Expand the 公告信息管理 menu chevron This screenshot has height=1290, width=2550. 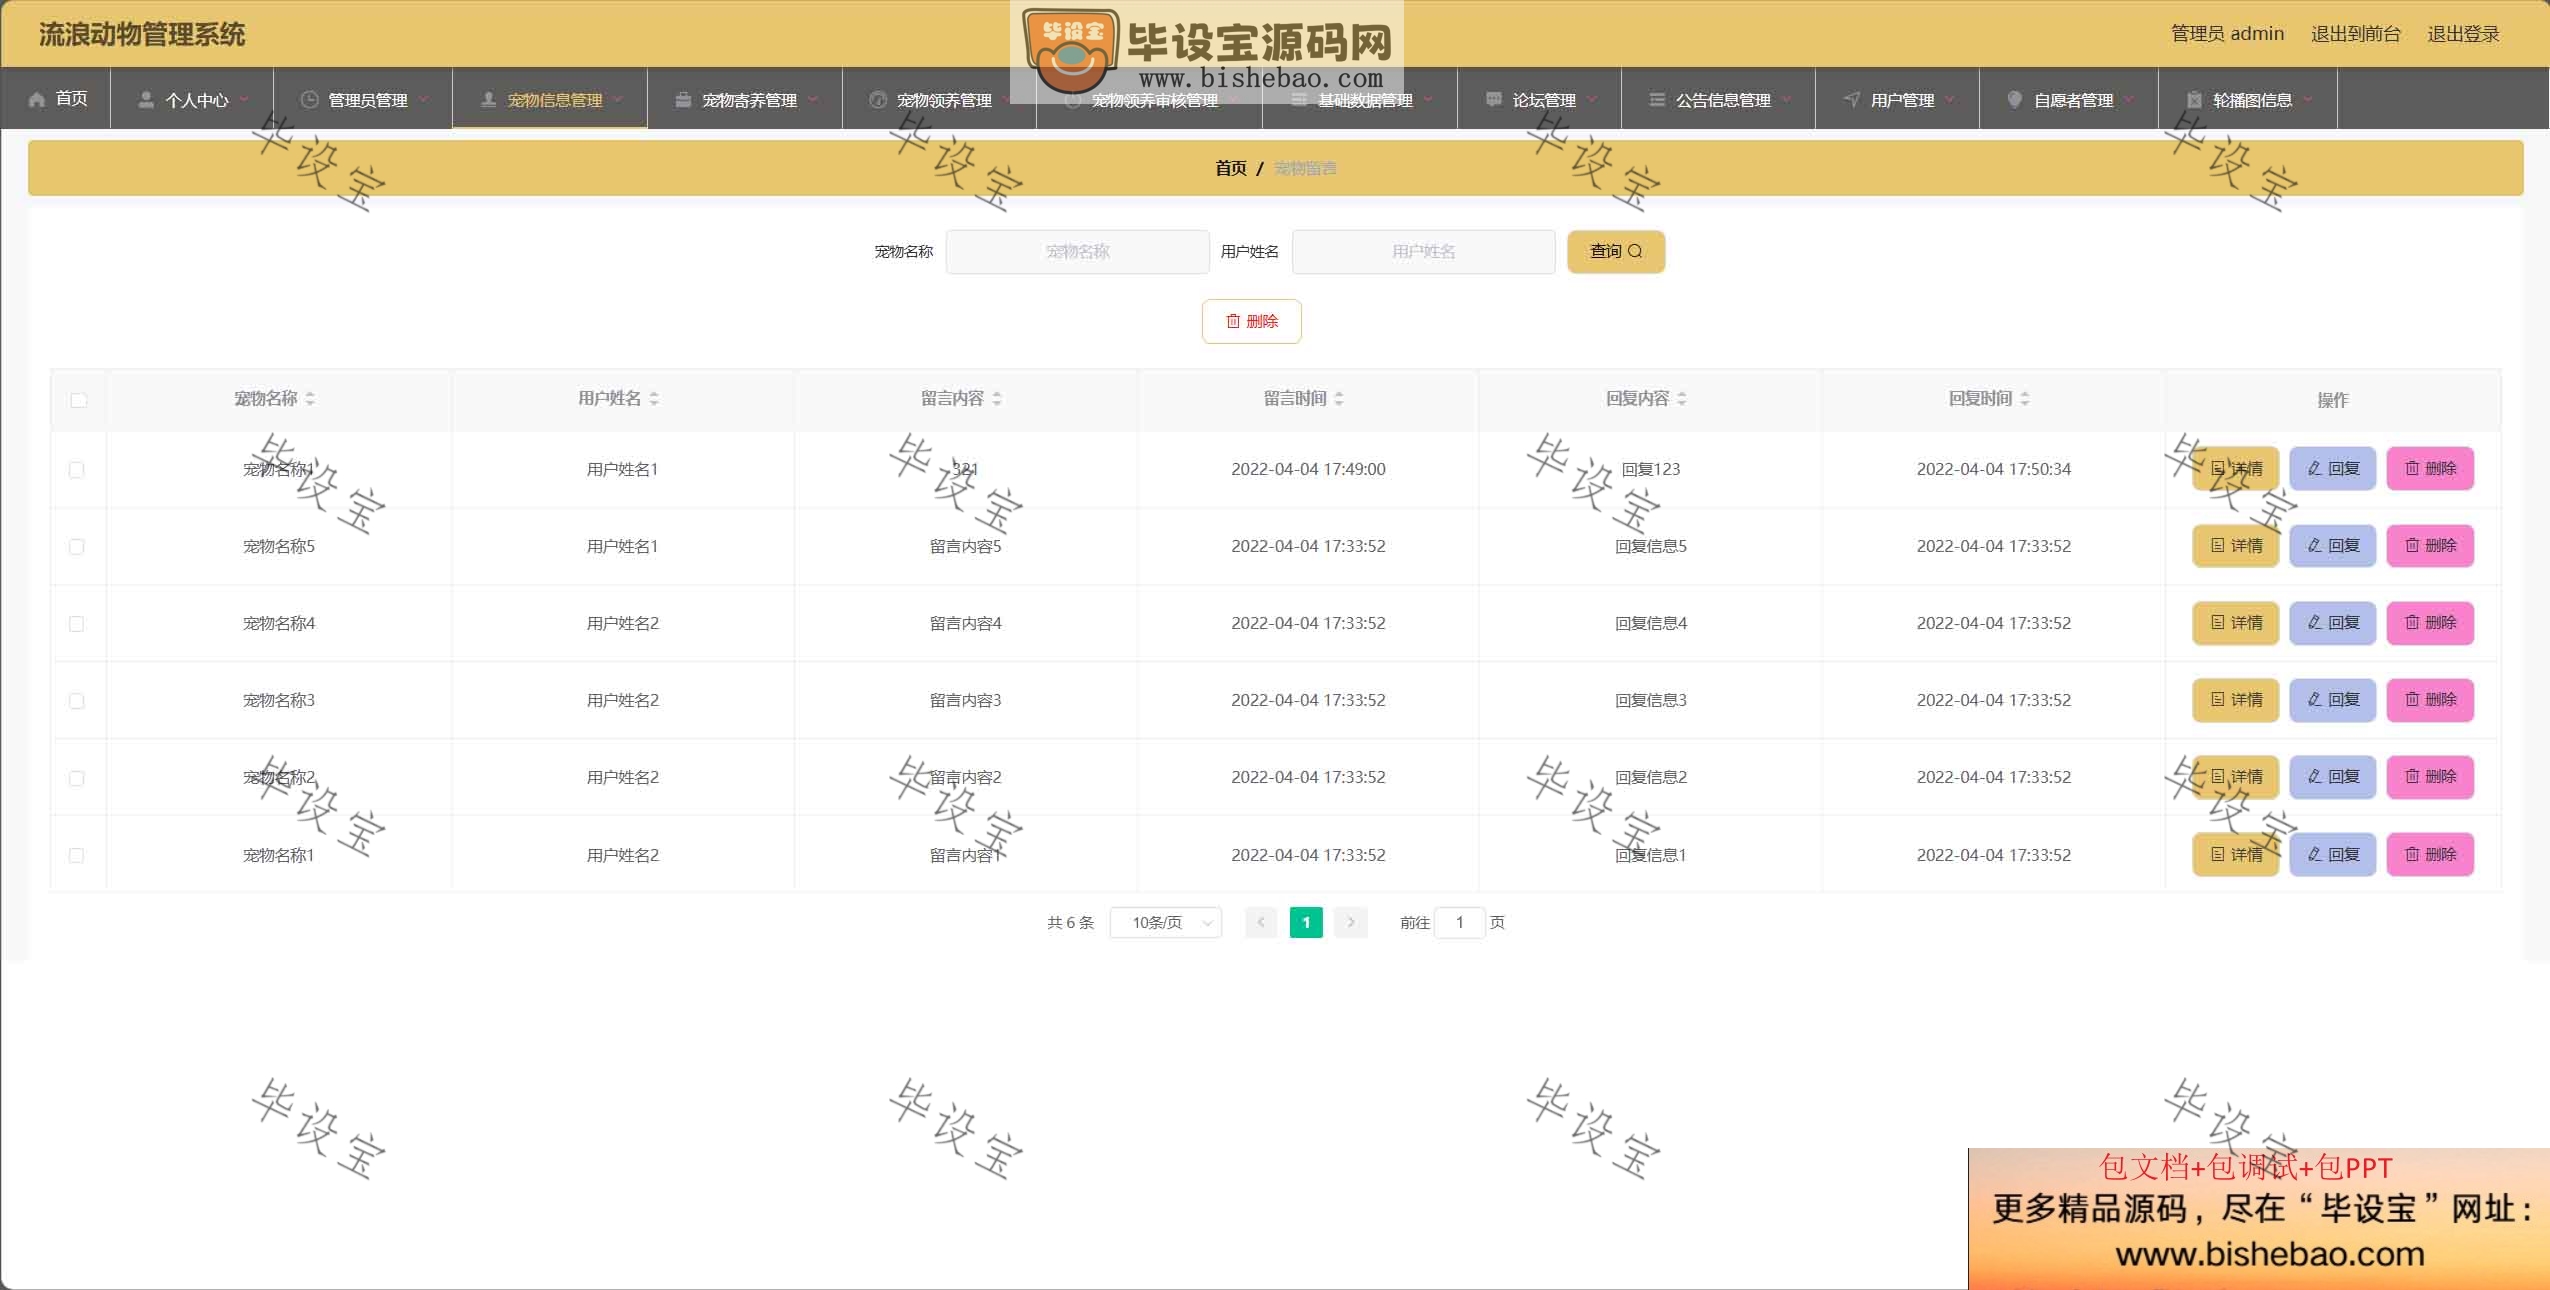pos(1786,99)
